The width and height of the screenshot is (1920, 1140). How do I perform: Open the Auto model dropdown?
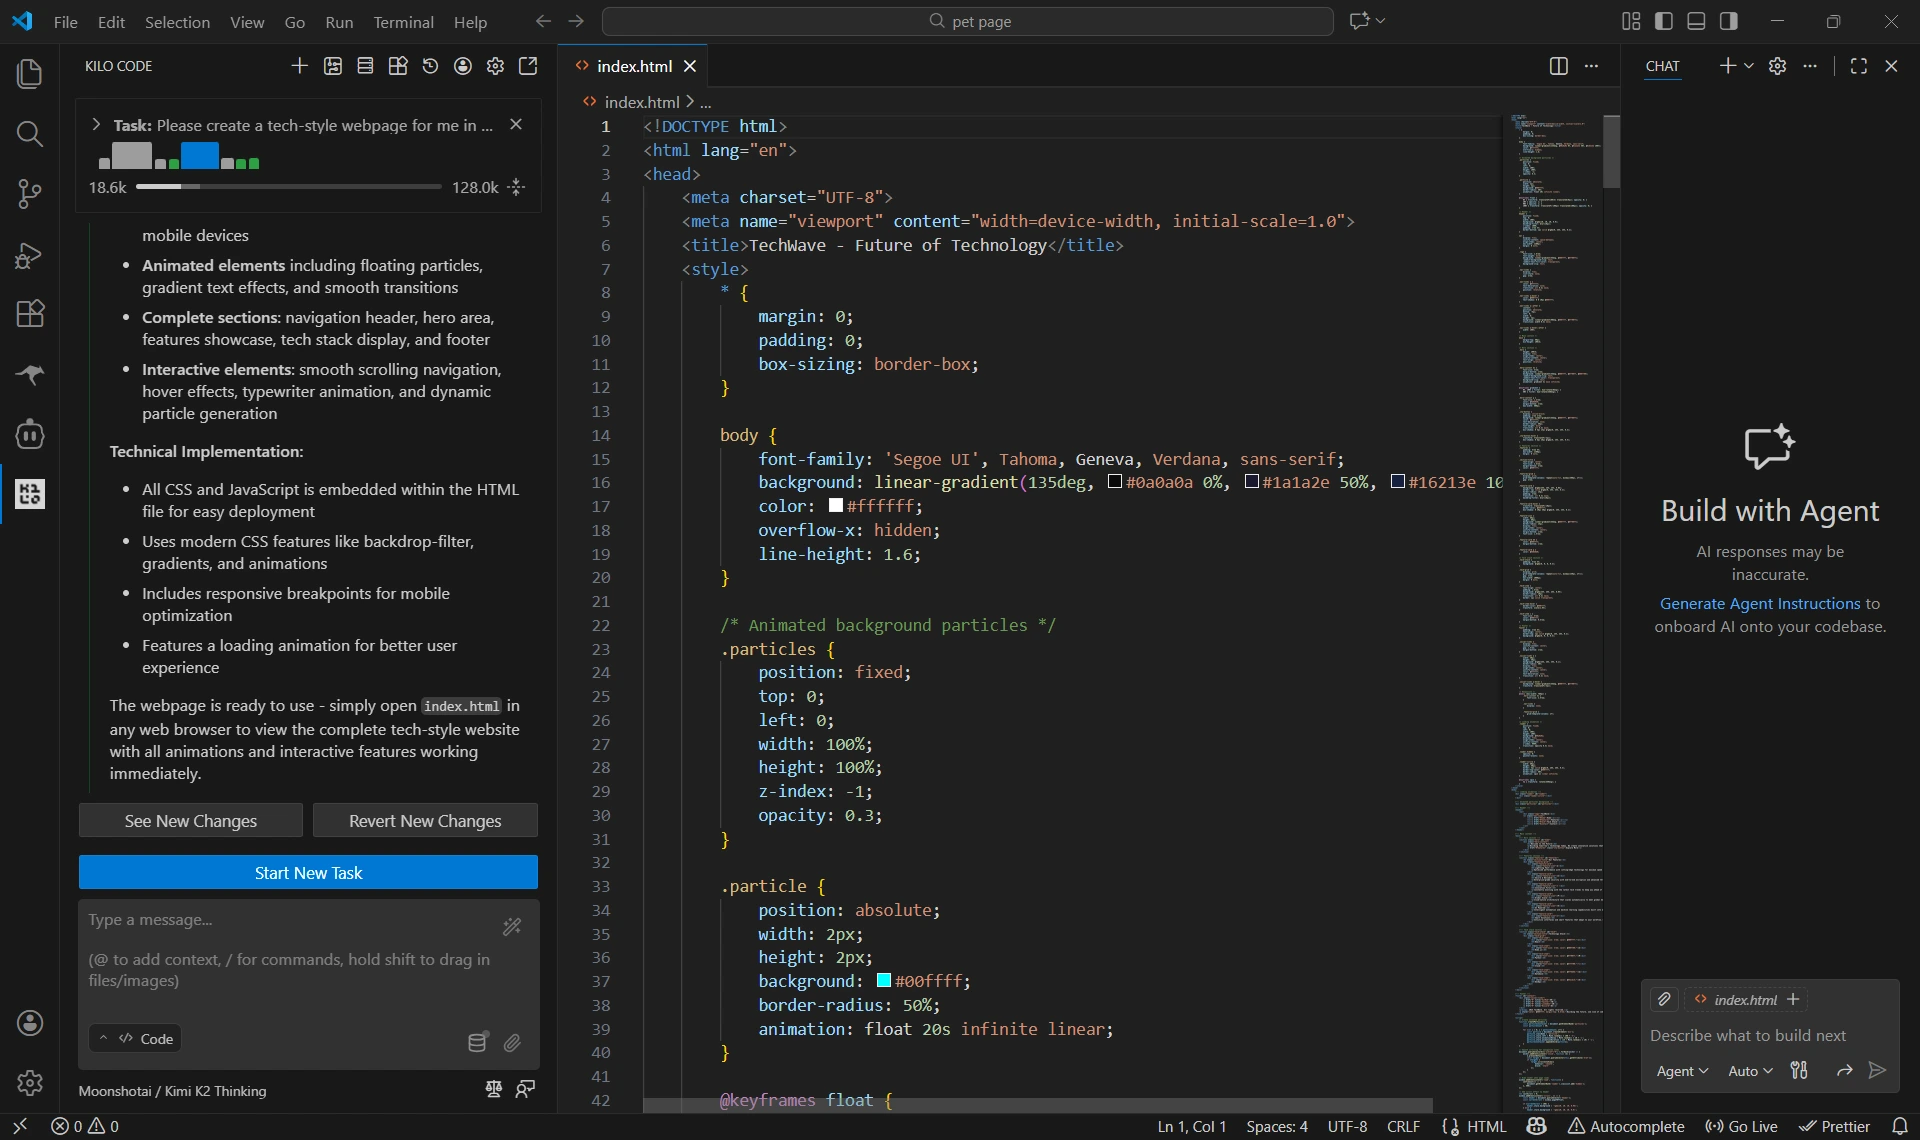[1750, 1071]
